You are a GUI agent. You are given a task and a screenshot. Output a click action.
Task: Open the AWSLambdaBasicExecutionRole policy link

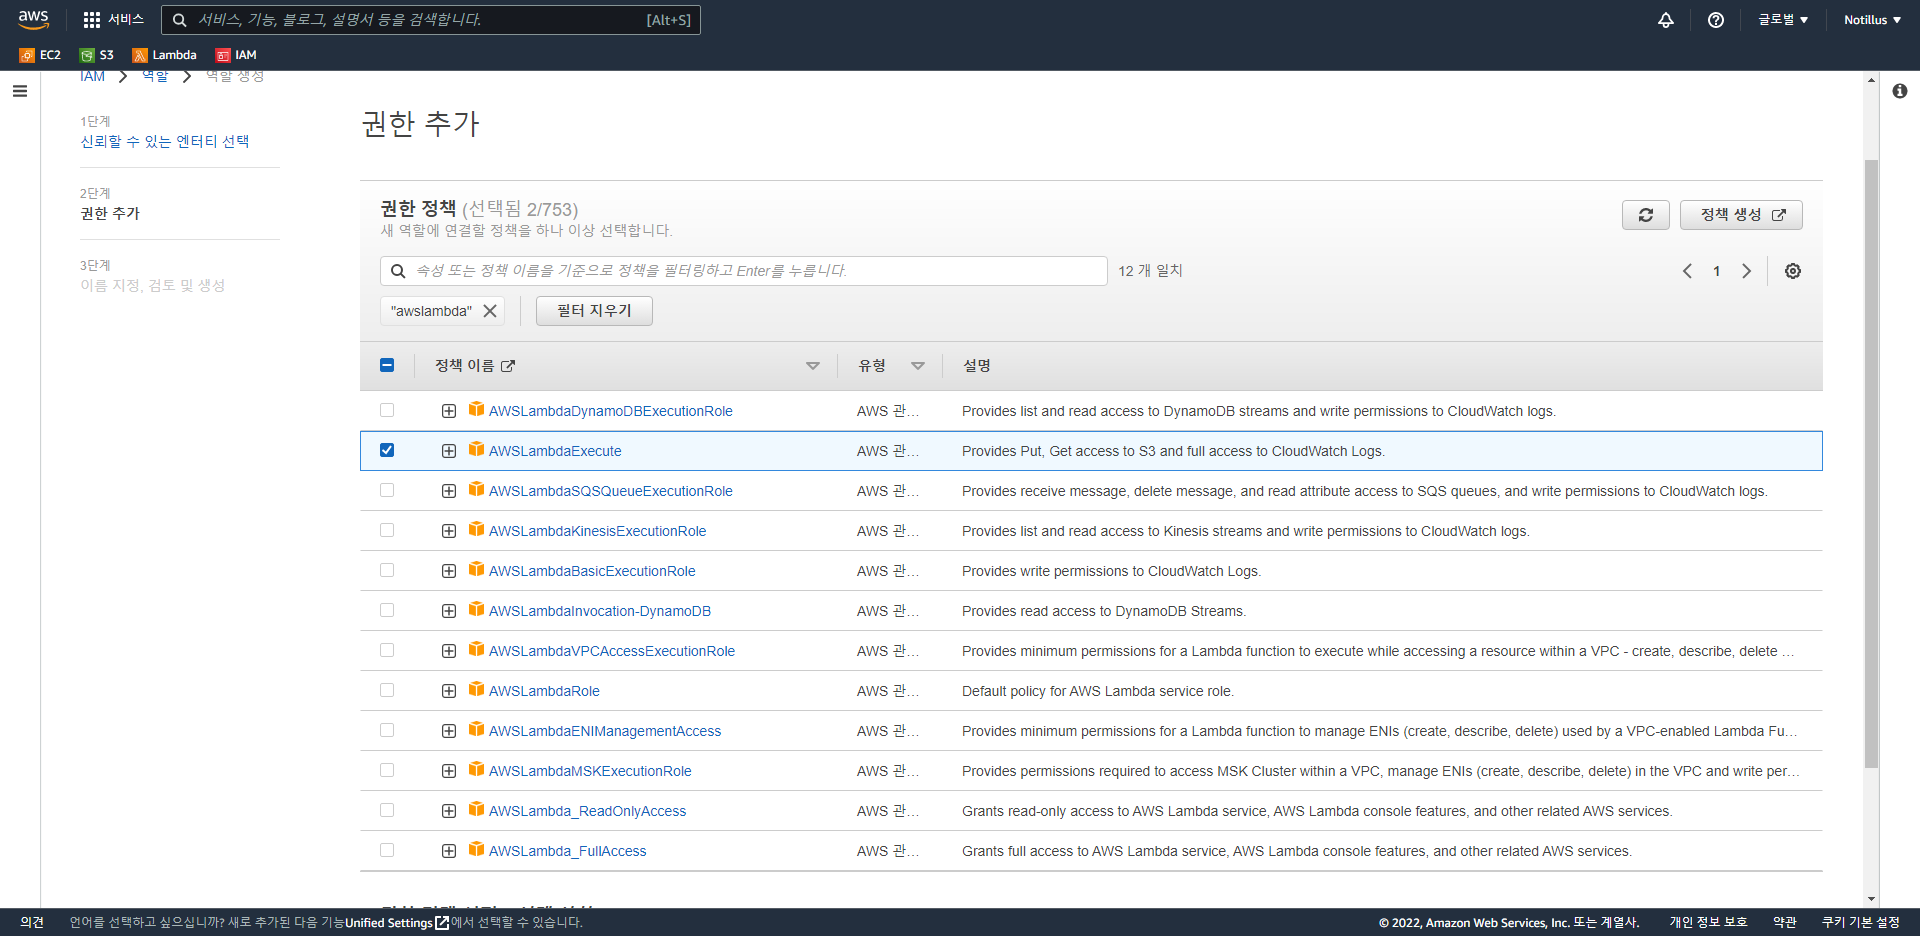[592, 571]
